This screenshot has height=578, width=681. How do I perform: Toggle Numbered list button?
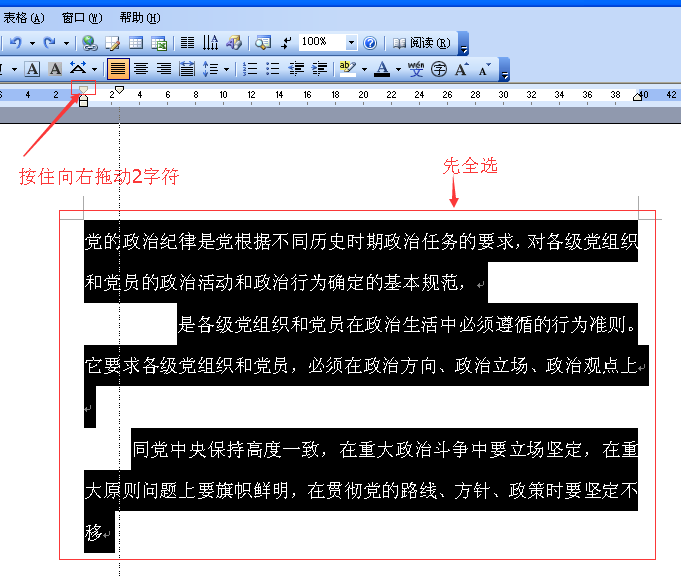click(x=250, y=69)
